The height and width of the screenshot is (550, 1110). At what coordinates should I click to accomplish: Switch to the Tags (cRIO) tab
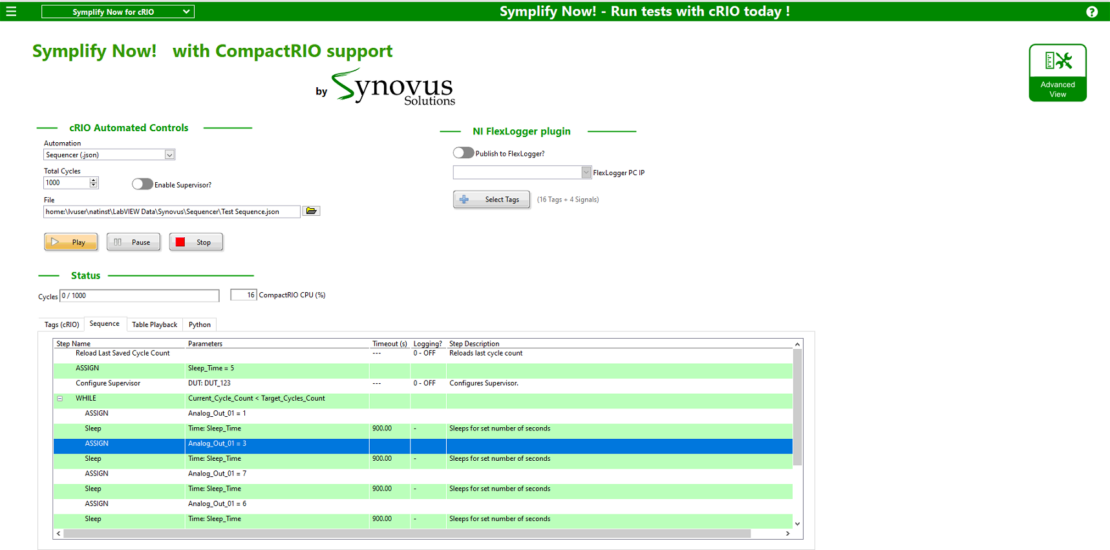pos(61,324)
